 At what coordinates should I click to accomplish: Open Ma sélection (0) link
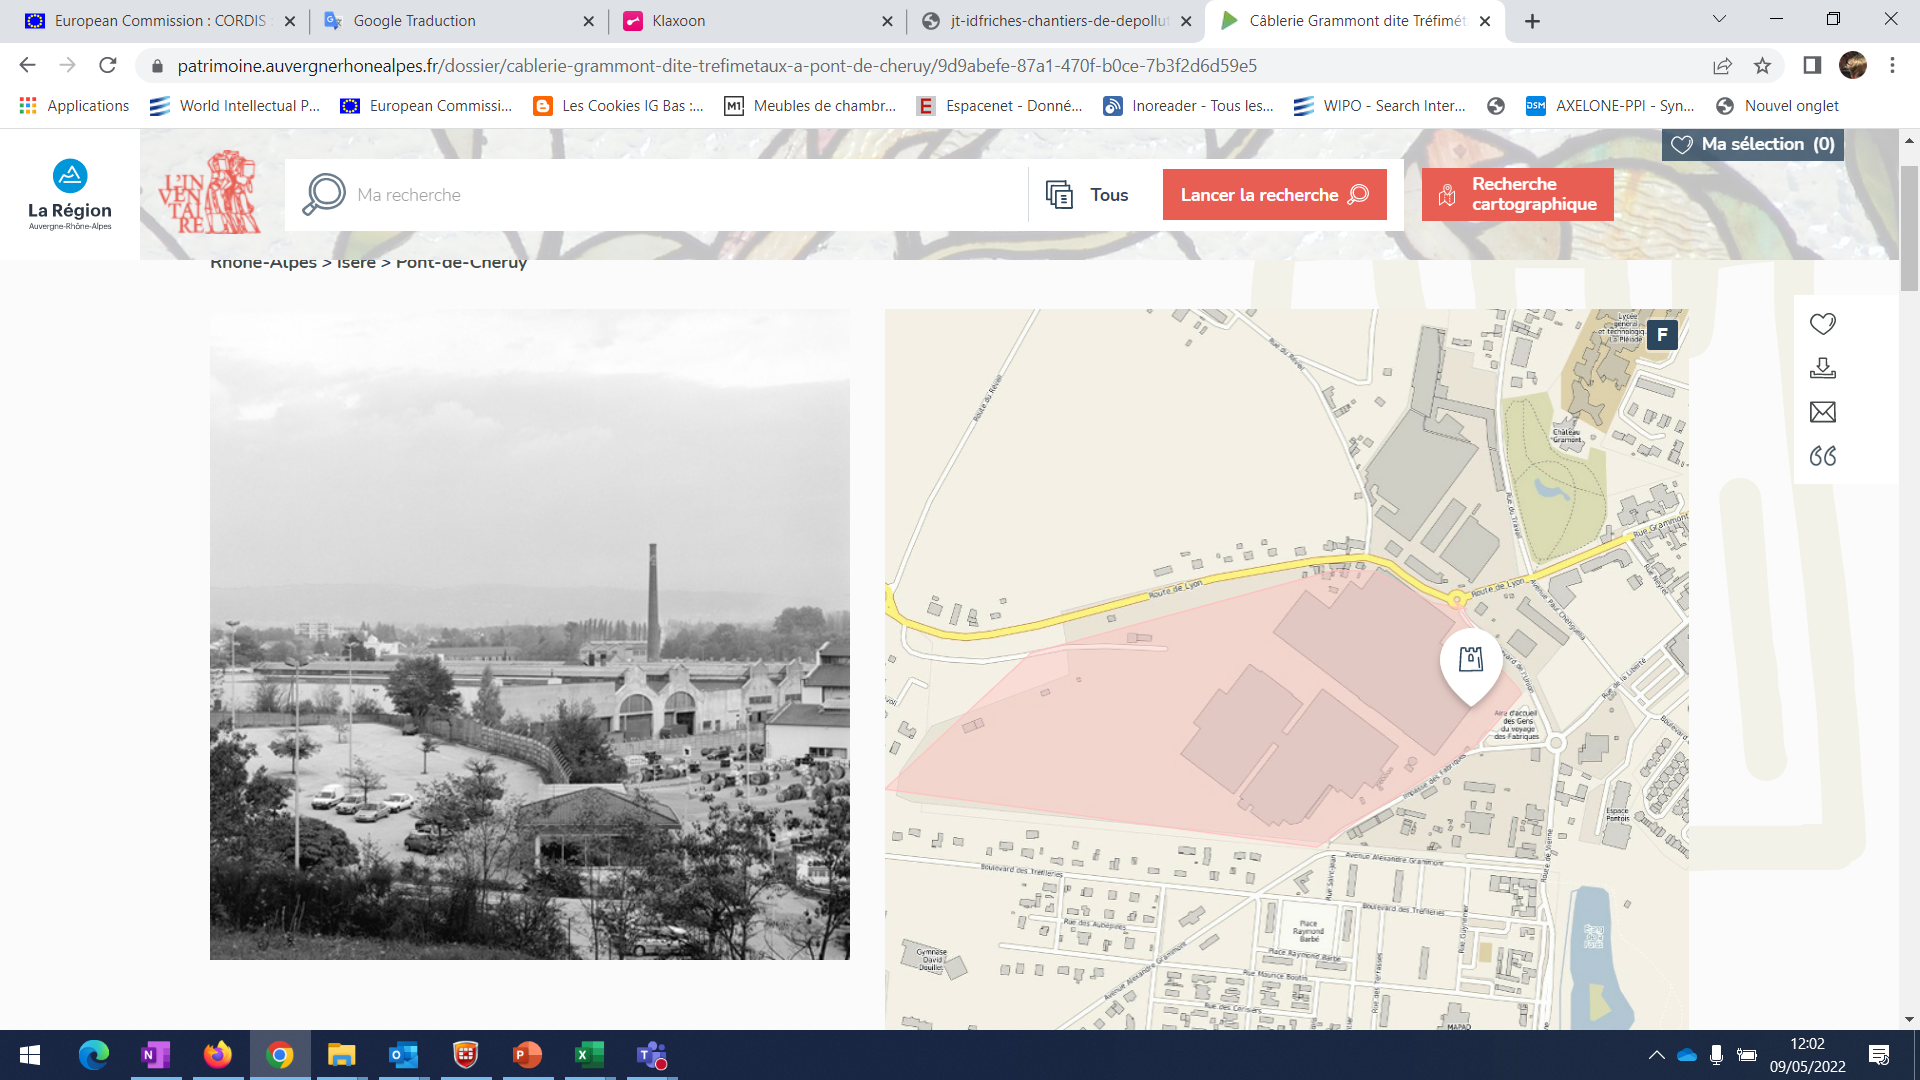1753,144
